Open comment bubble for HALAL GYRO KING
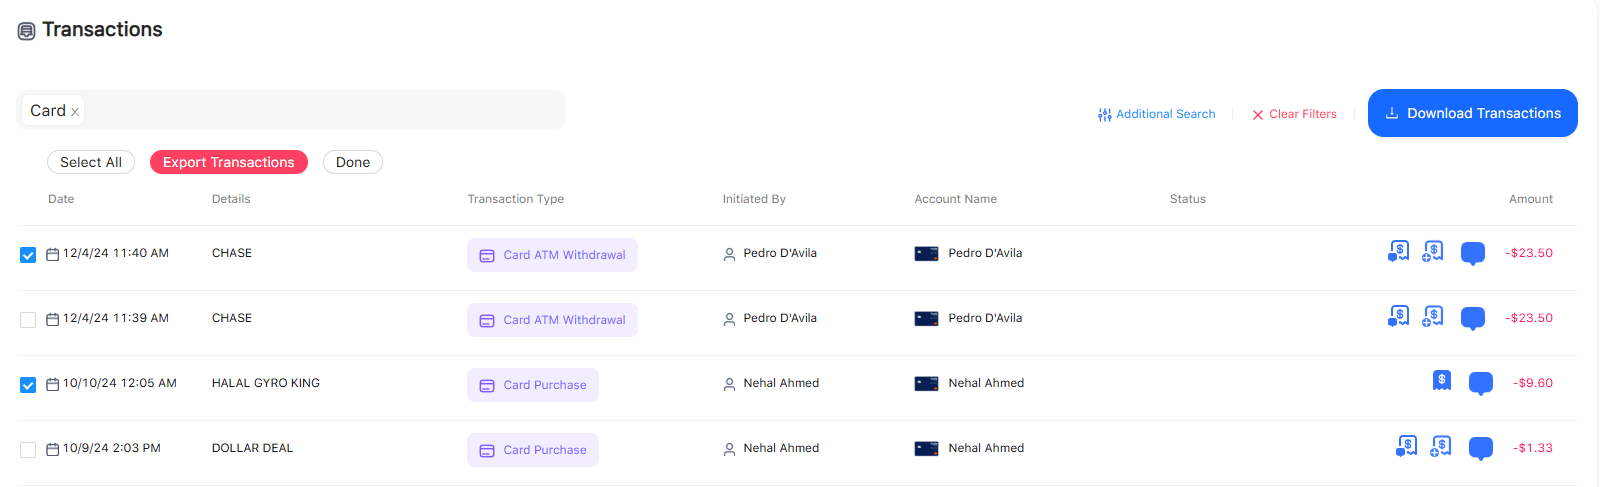Viewport: 1600px width, 487px height. pyautogui.click(x=1480, y=383)
